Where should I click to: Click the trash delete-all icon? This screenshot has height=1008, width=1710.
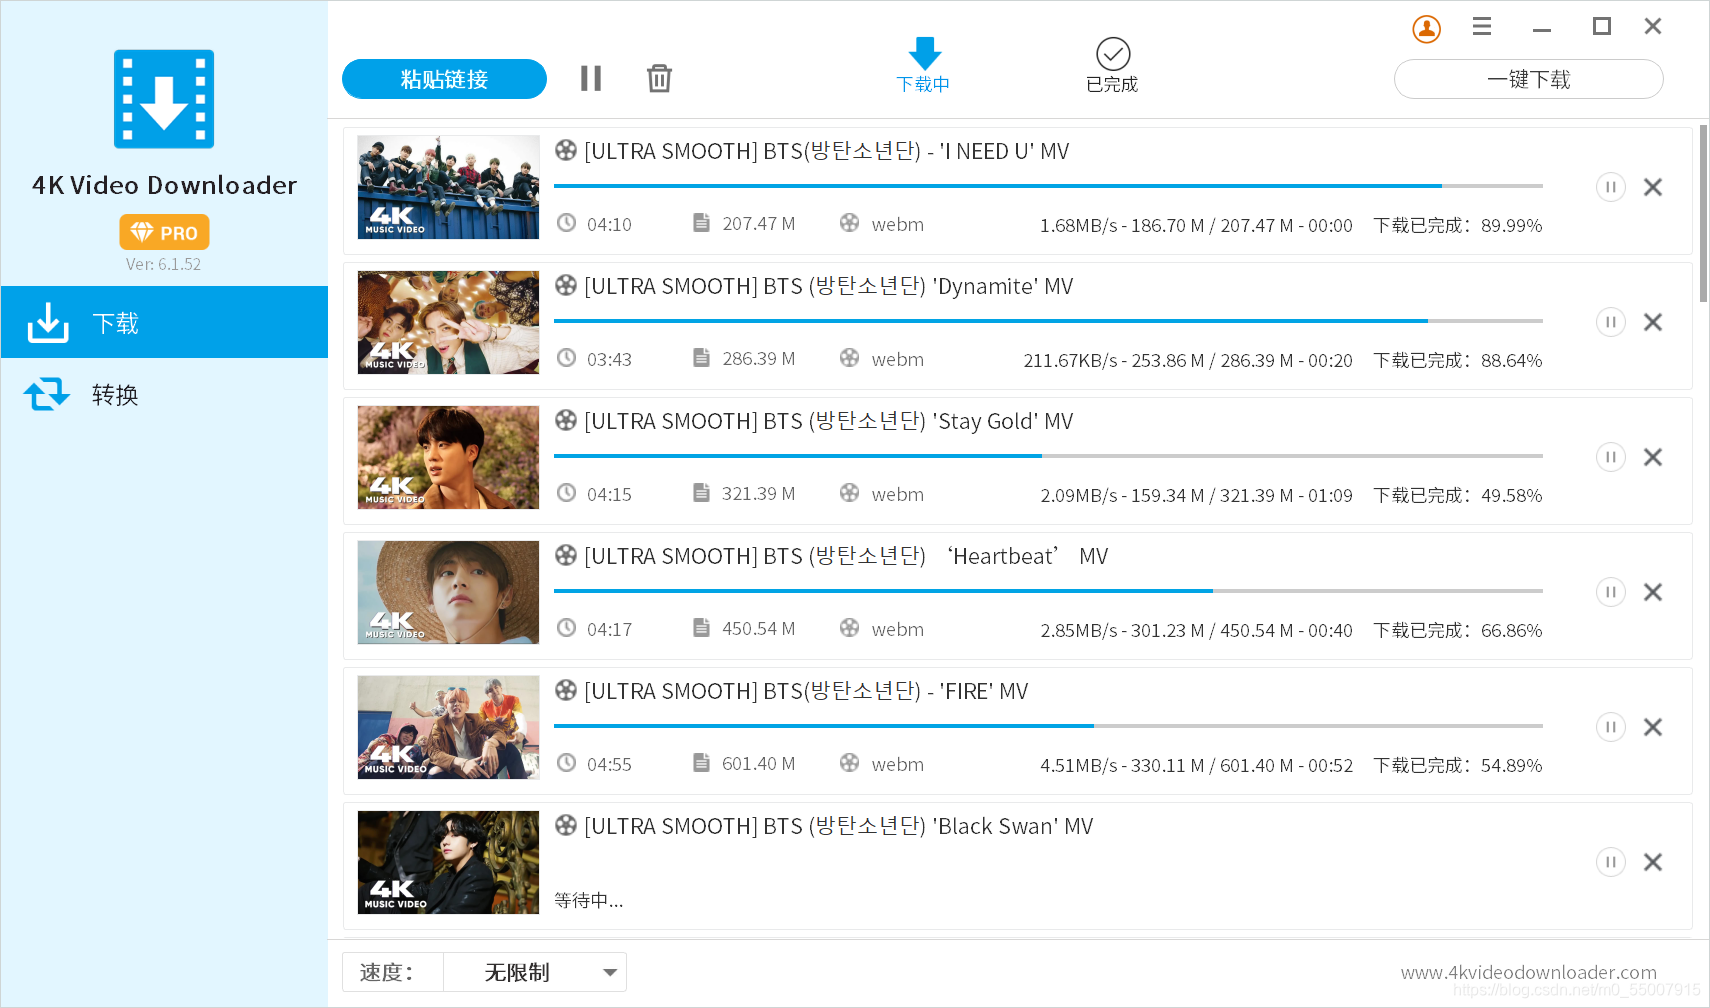tap(659, 78)
